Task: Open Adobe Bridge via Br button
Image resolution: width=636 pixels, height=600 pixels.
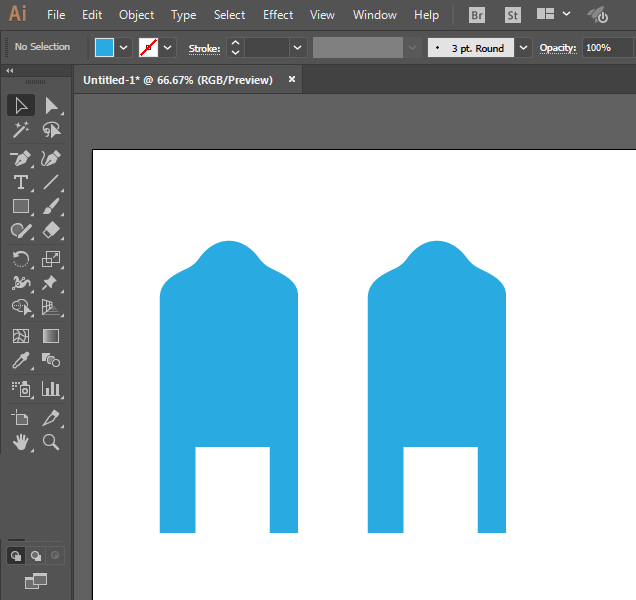Action: pyautogui.click(x=475, y=15)
